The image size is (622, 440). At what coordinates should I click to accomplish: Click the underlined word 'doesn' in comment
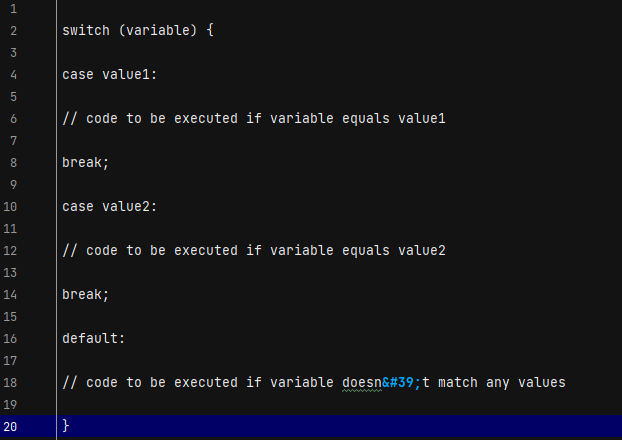[x=362, y=383]
